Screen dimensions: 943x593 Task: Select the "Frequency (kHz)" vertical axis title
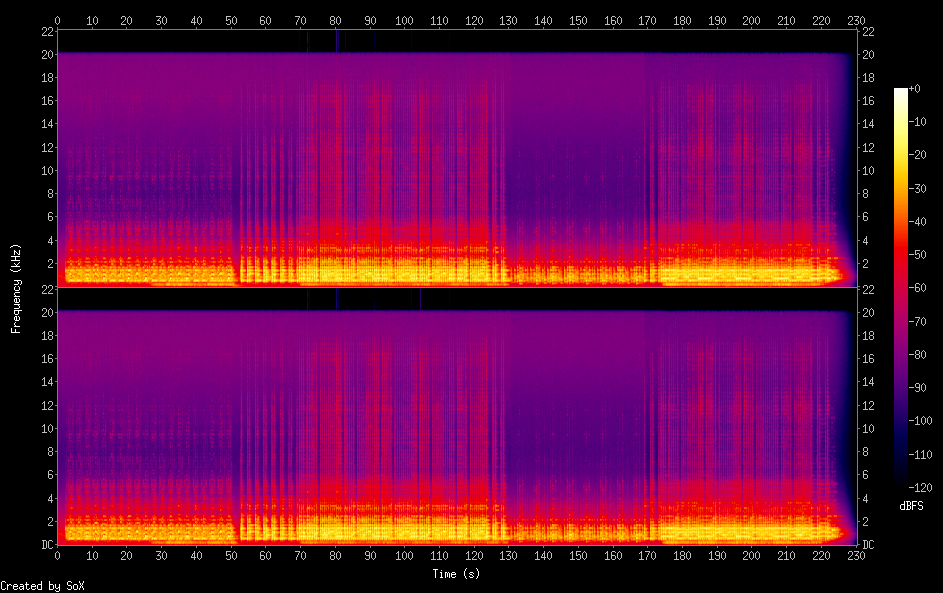[x=16, y=289]
